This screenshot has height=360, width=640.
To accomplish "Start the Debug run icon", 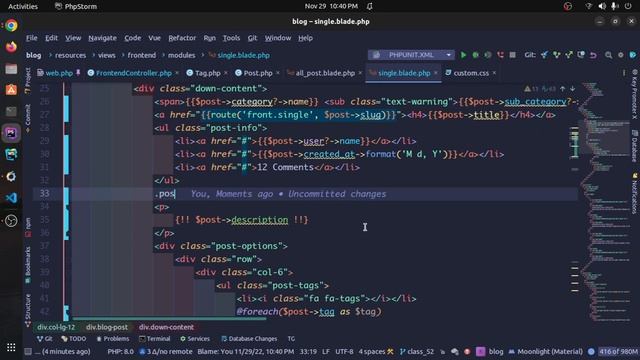I will (x=476, y=55).
